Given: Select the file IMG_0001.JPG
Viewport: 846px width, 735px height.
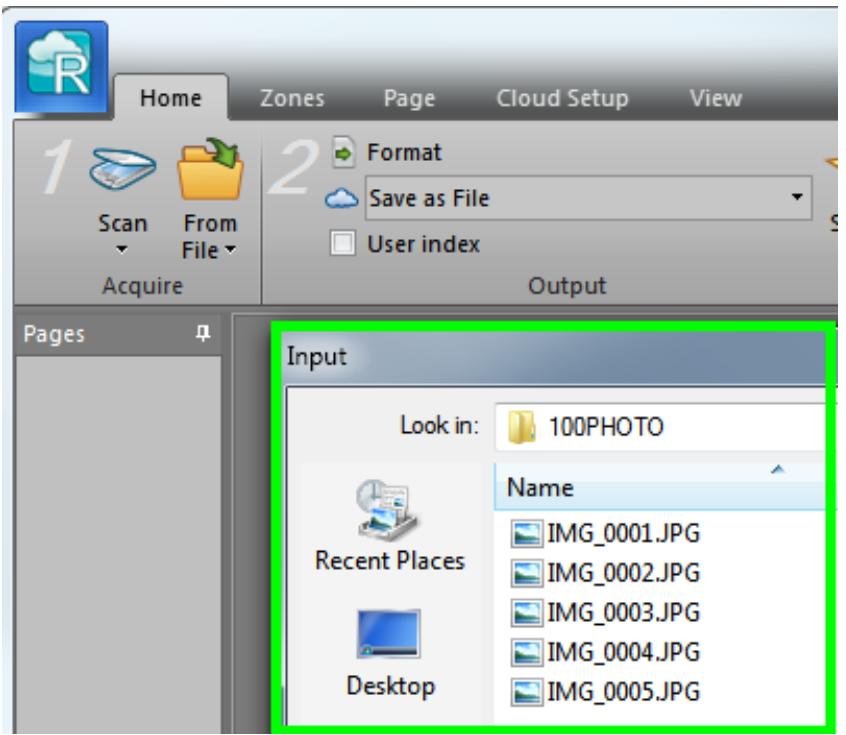Looking at the screenshot, I should (605, 533).
